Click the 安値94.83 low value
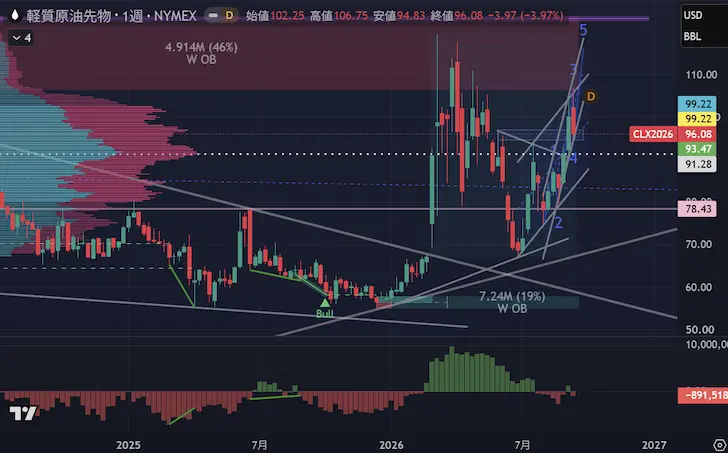 point(399,16)
